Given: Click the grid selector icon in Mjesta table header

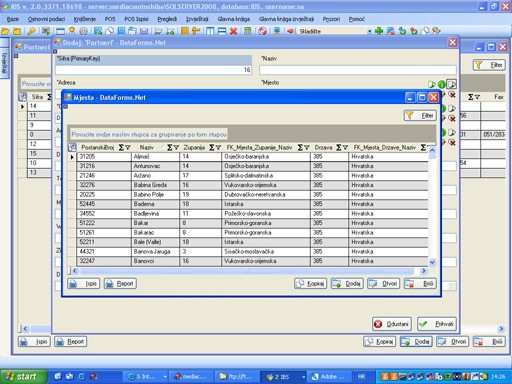Looking at the screenshot, I should 72,147.
